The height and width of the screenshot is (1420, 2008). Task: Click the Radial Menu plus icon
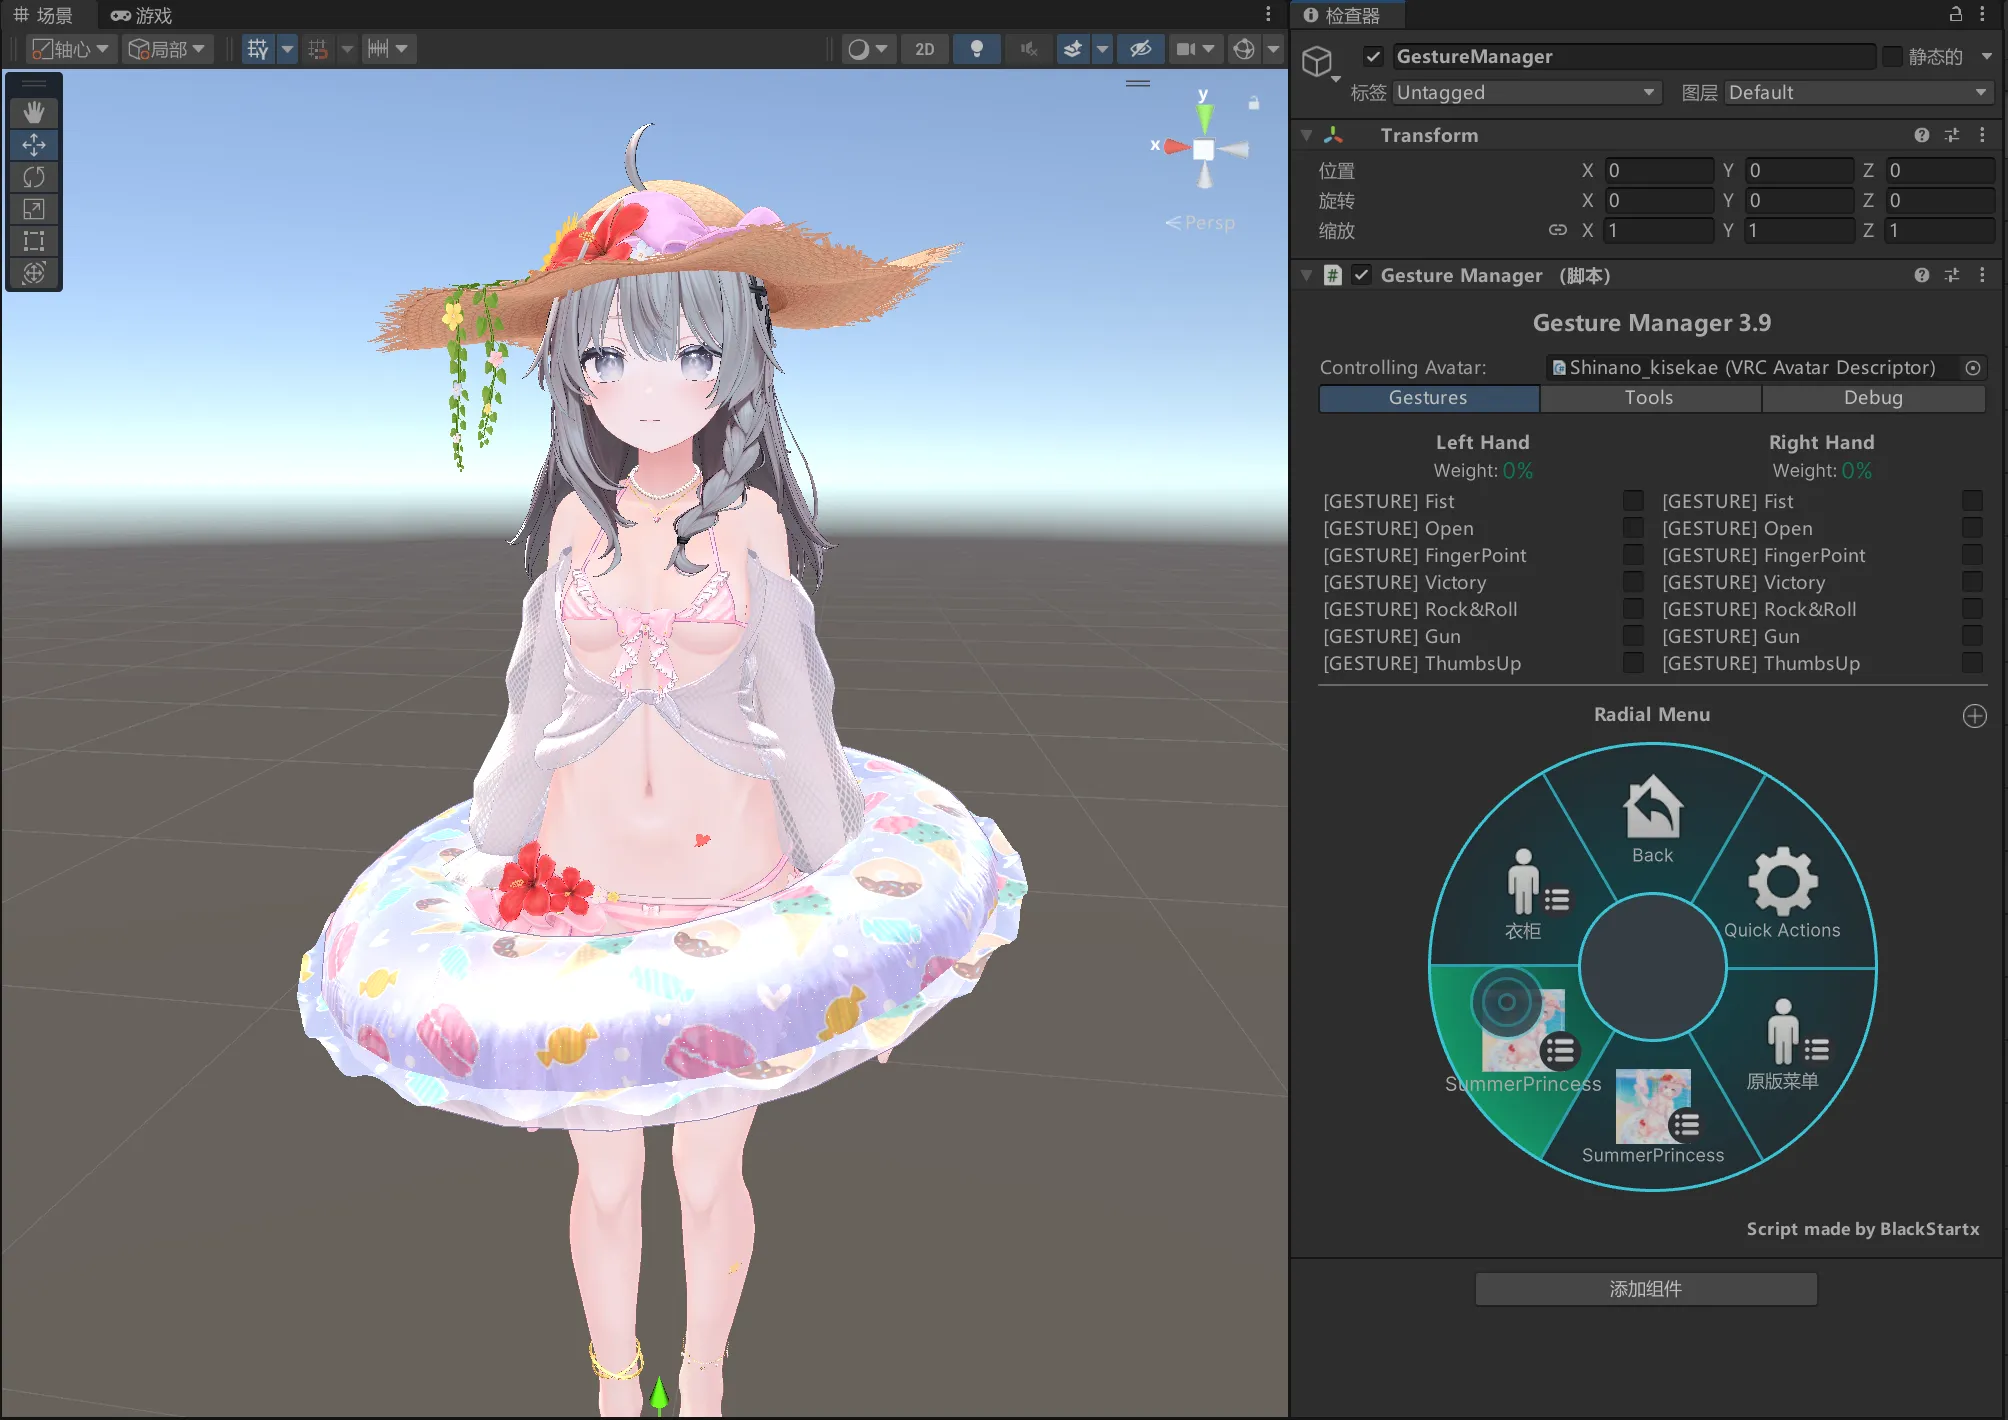point(1975,716)
